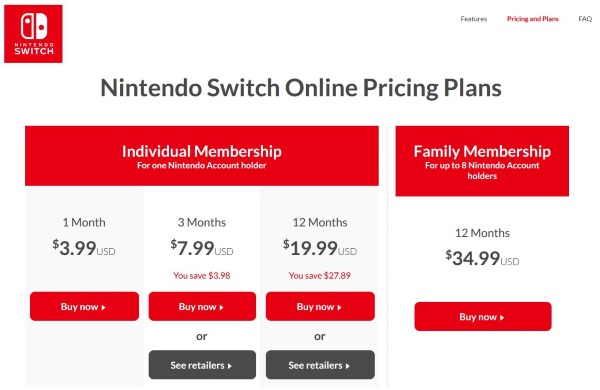Viewport: 600px width, 390px height.
Task: Click the Family Membership header banner
Action: (482, 161)
